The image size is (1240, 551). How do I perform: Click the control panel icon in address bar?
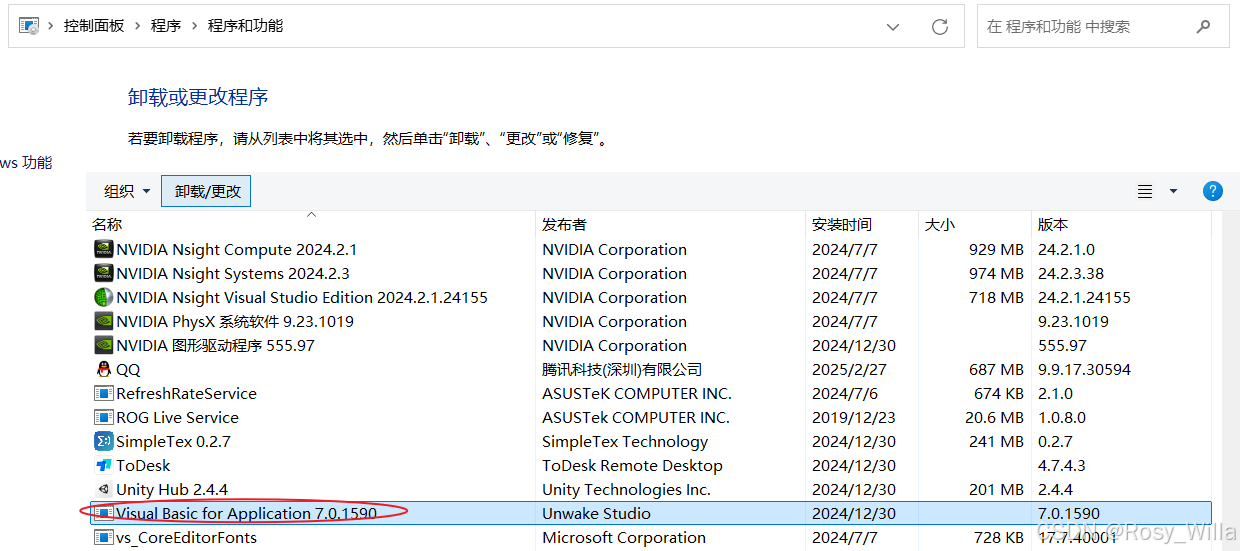[x=29, y=26]
